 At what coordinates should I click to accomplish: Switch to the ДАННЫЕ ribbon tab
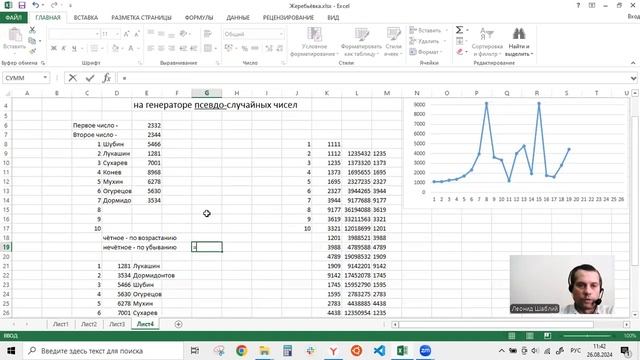[238, 18]
